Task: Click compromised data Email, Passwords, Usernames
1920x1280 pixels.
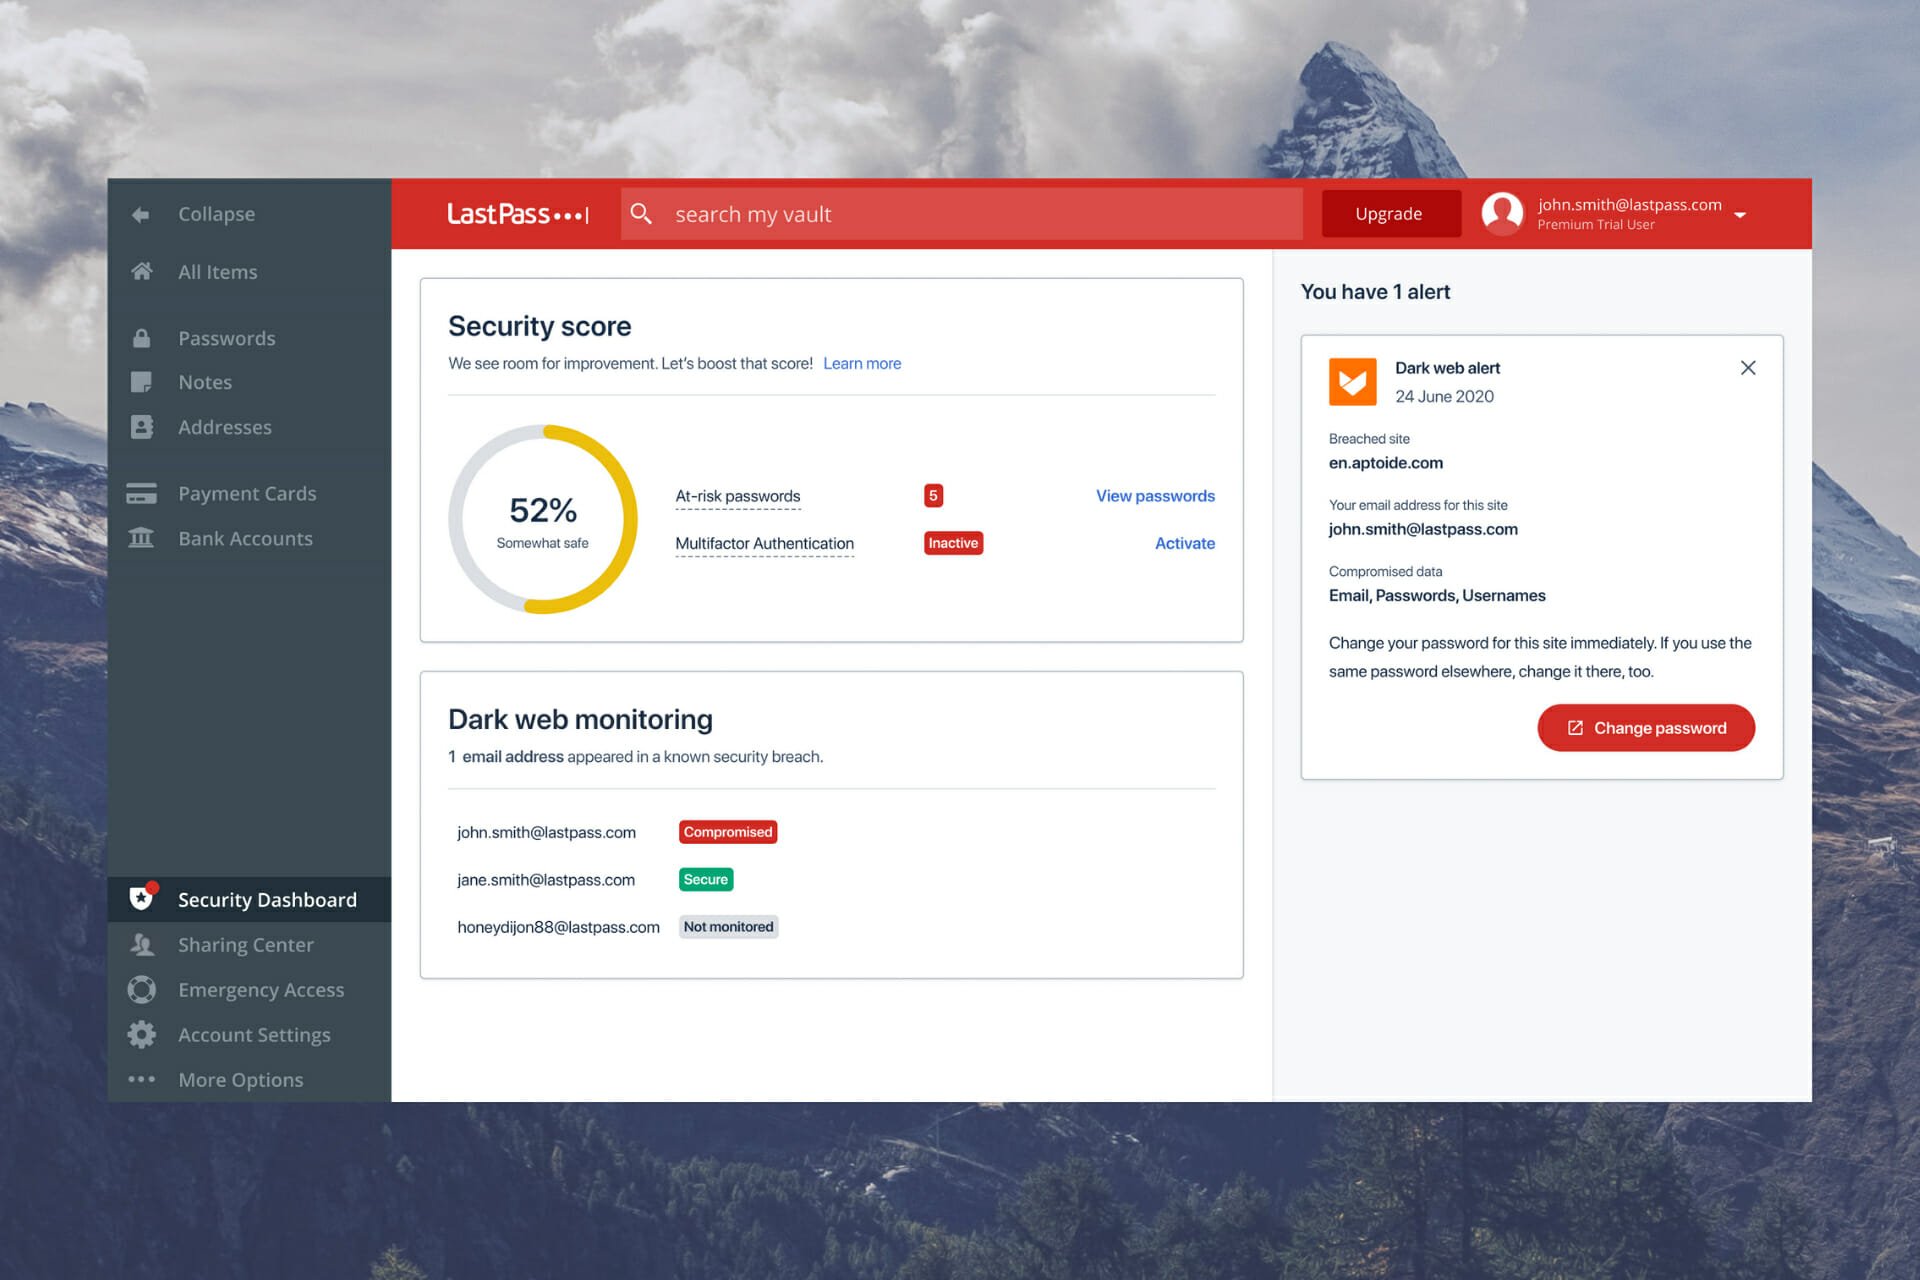Action: click(x=1437, y=596)
